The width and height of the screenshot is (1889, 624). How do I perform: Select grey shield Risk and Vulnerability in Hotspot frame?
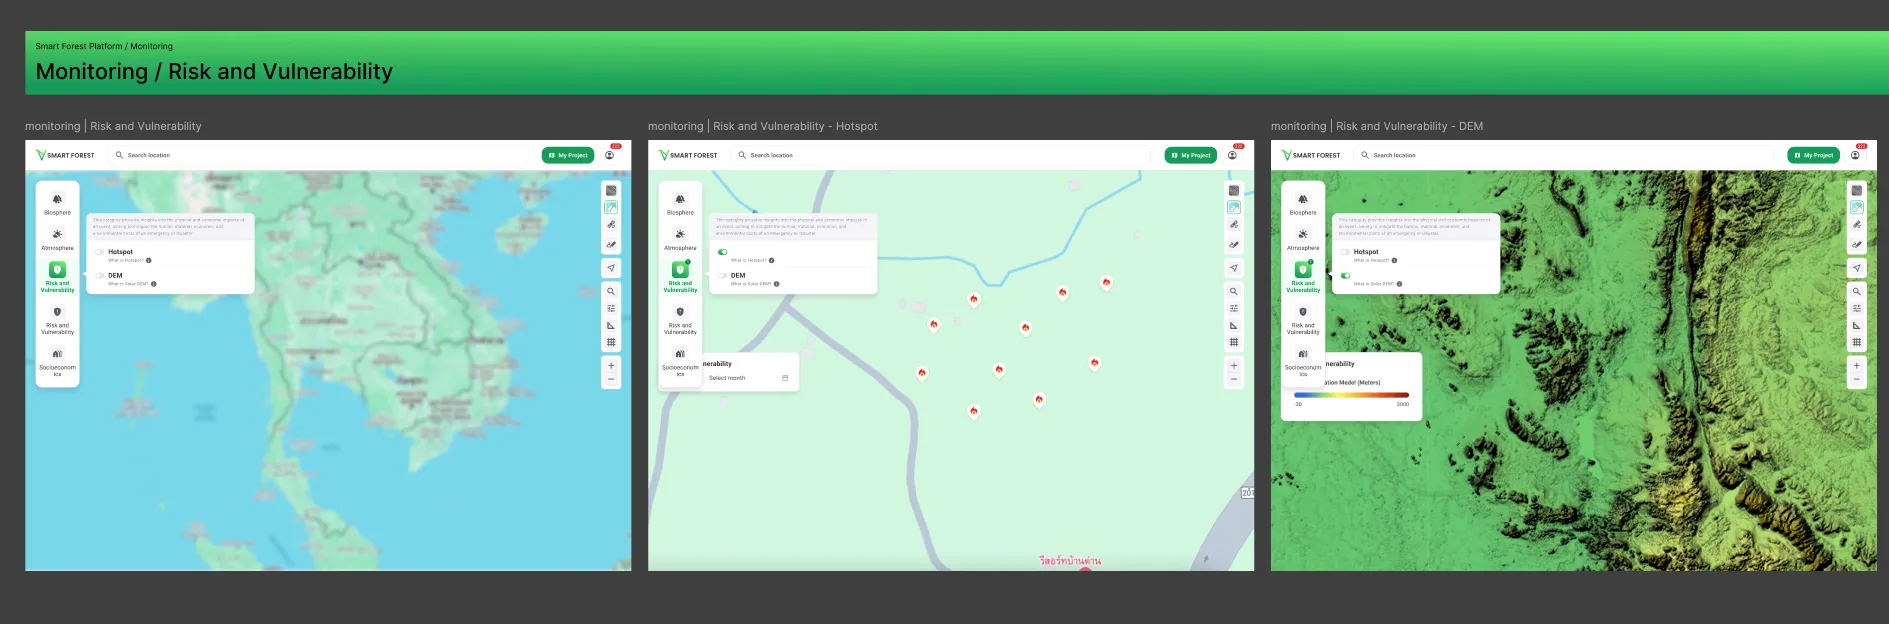click(x=680, y=319)
